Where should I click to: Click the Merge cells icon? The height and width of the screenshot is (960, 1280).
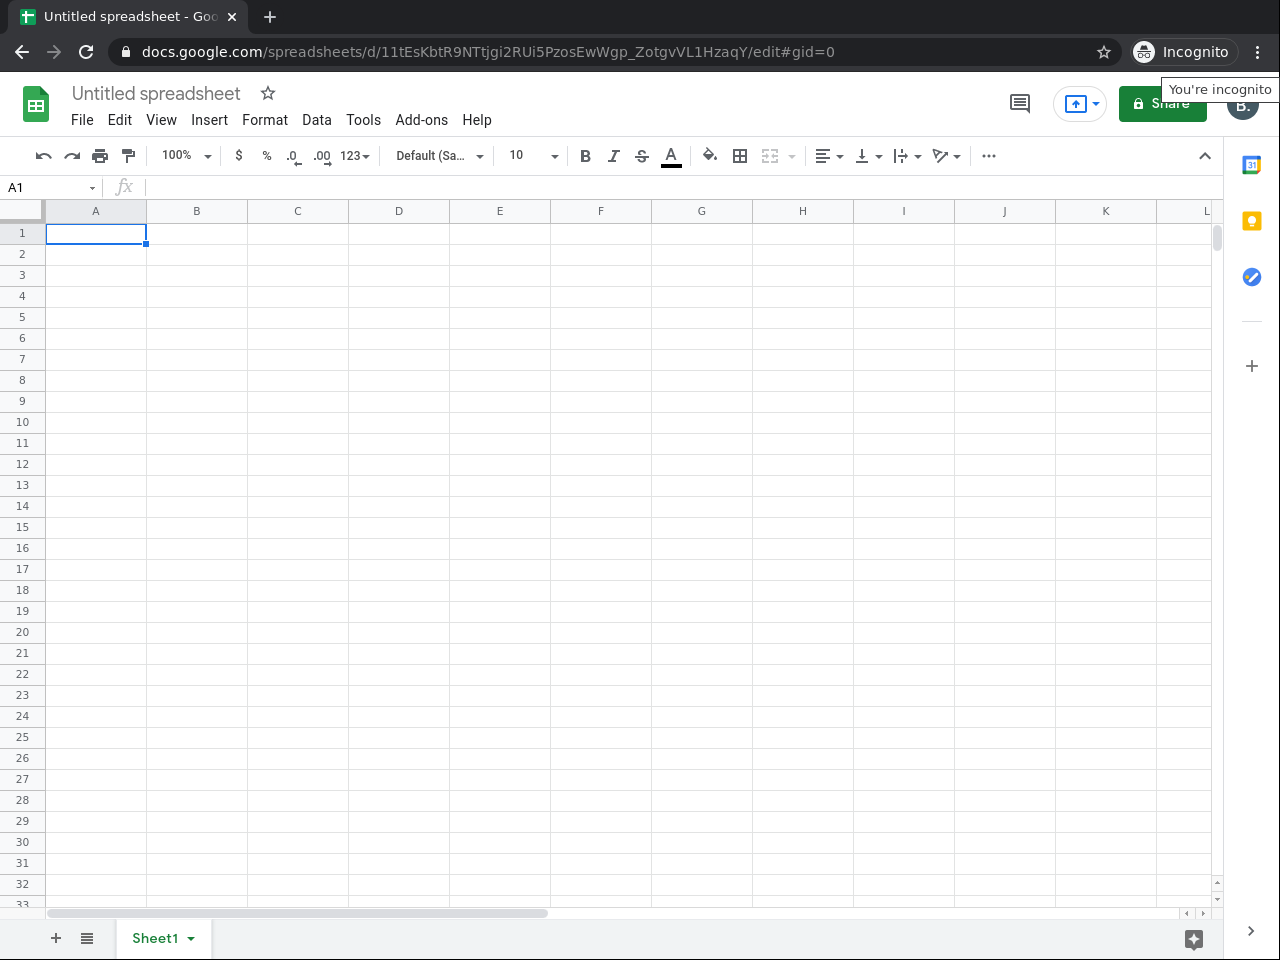[x=770, y=156]
